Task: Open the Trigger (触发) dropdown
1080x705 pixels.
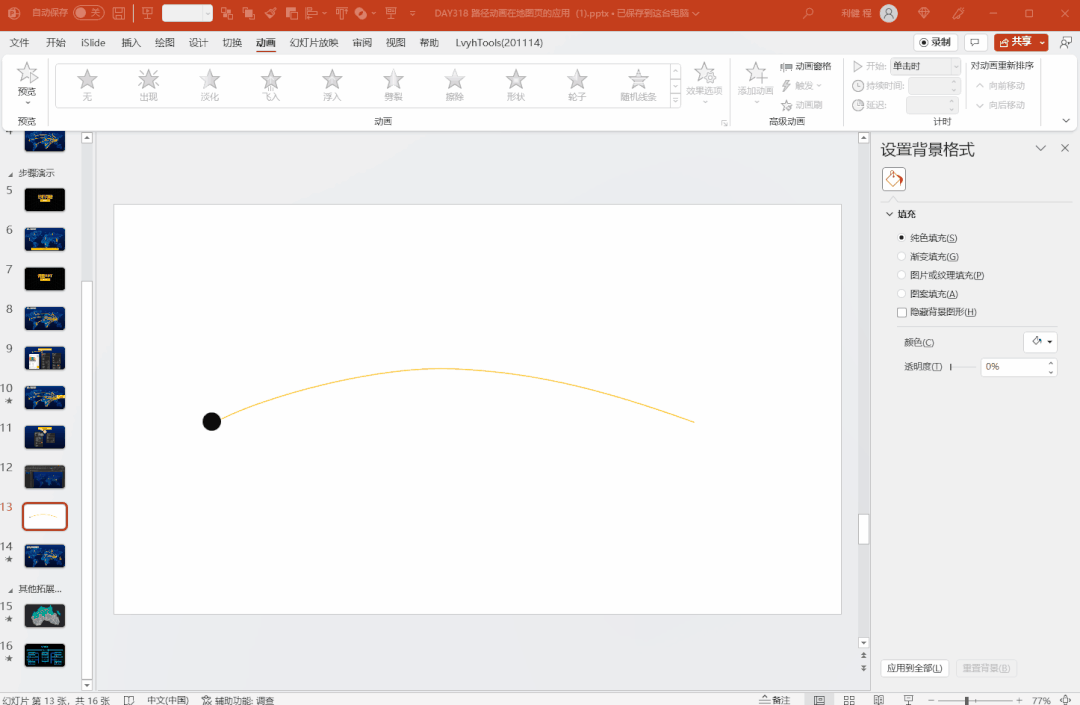Action: point(802,86)
